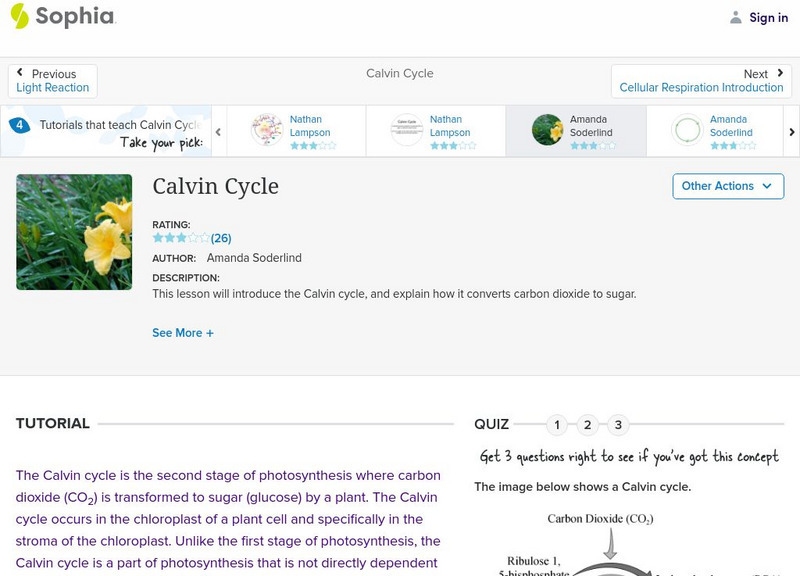Go to Next lesson Cellular Respiration Introduction
This screenshot has height=576, width=800.
[x=701, y=81]
